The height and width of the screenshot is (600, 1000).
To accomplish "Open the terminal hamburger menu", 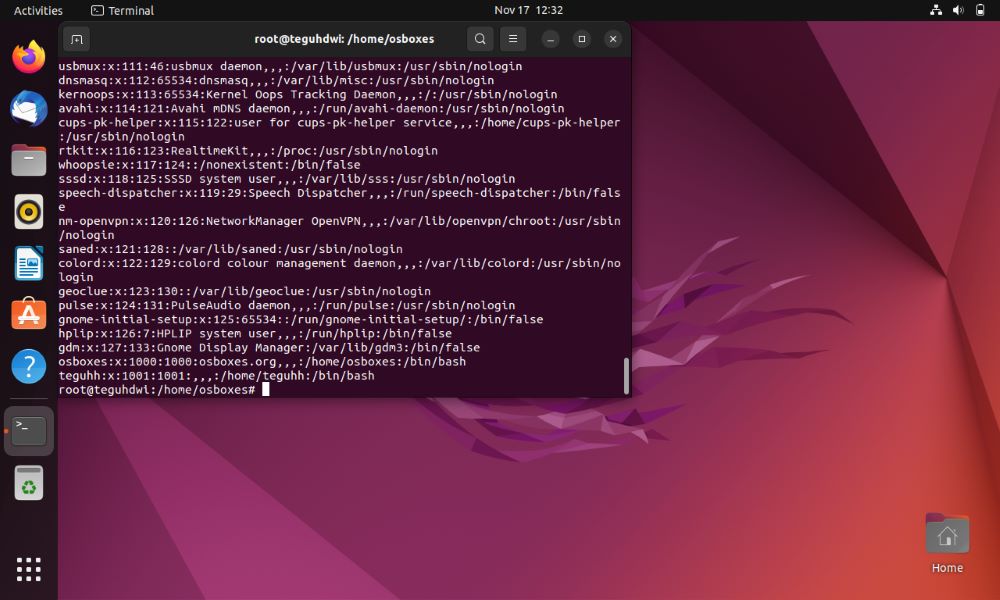I will tap(513, 39).
